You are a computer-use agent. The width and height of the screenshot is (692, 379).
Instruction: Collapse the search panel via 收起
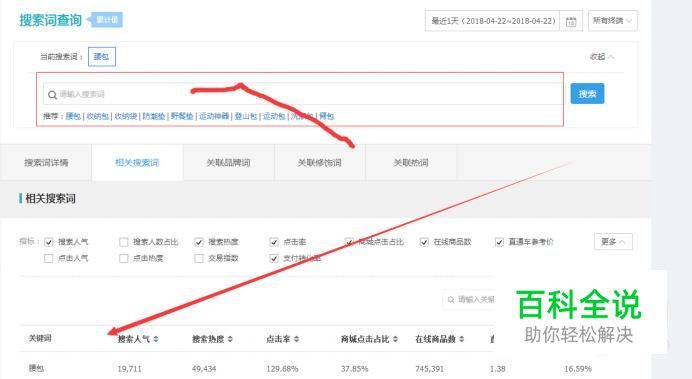pos(602,57)
